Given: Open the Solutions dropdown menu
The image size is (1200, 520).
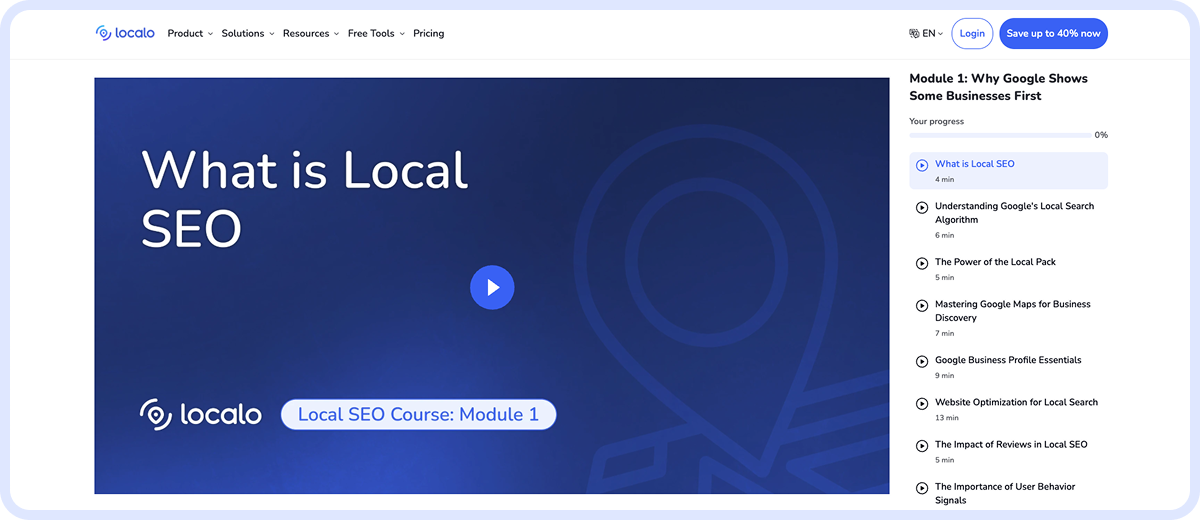Looking at the screenshot, I should [x=247, y=33].
